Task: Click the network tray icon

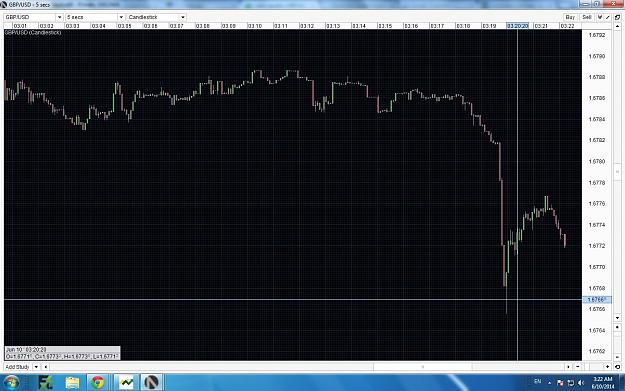Action: point(570,383)
